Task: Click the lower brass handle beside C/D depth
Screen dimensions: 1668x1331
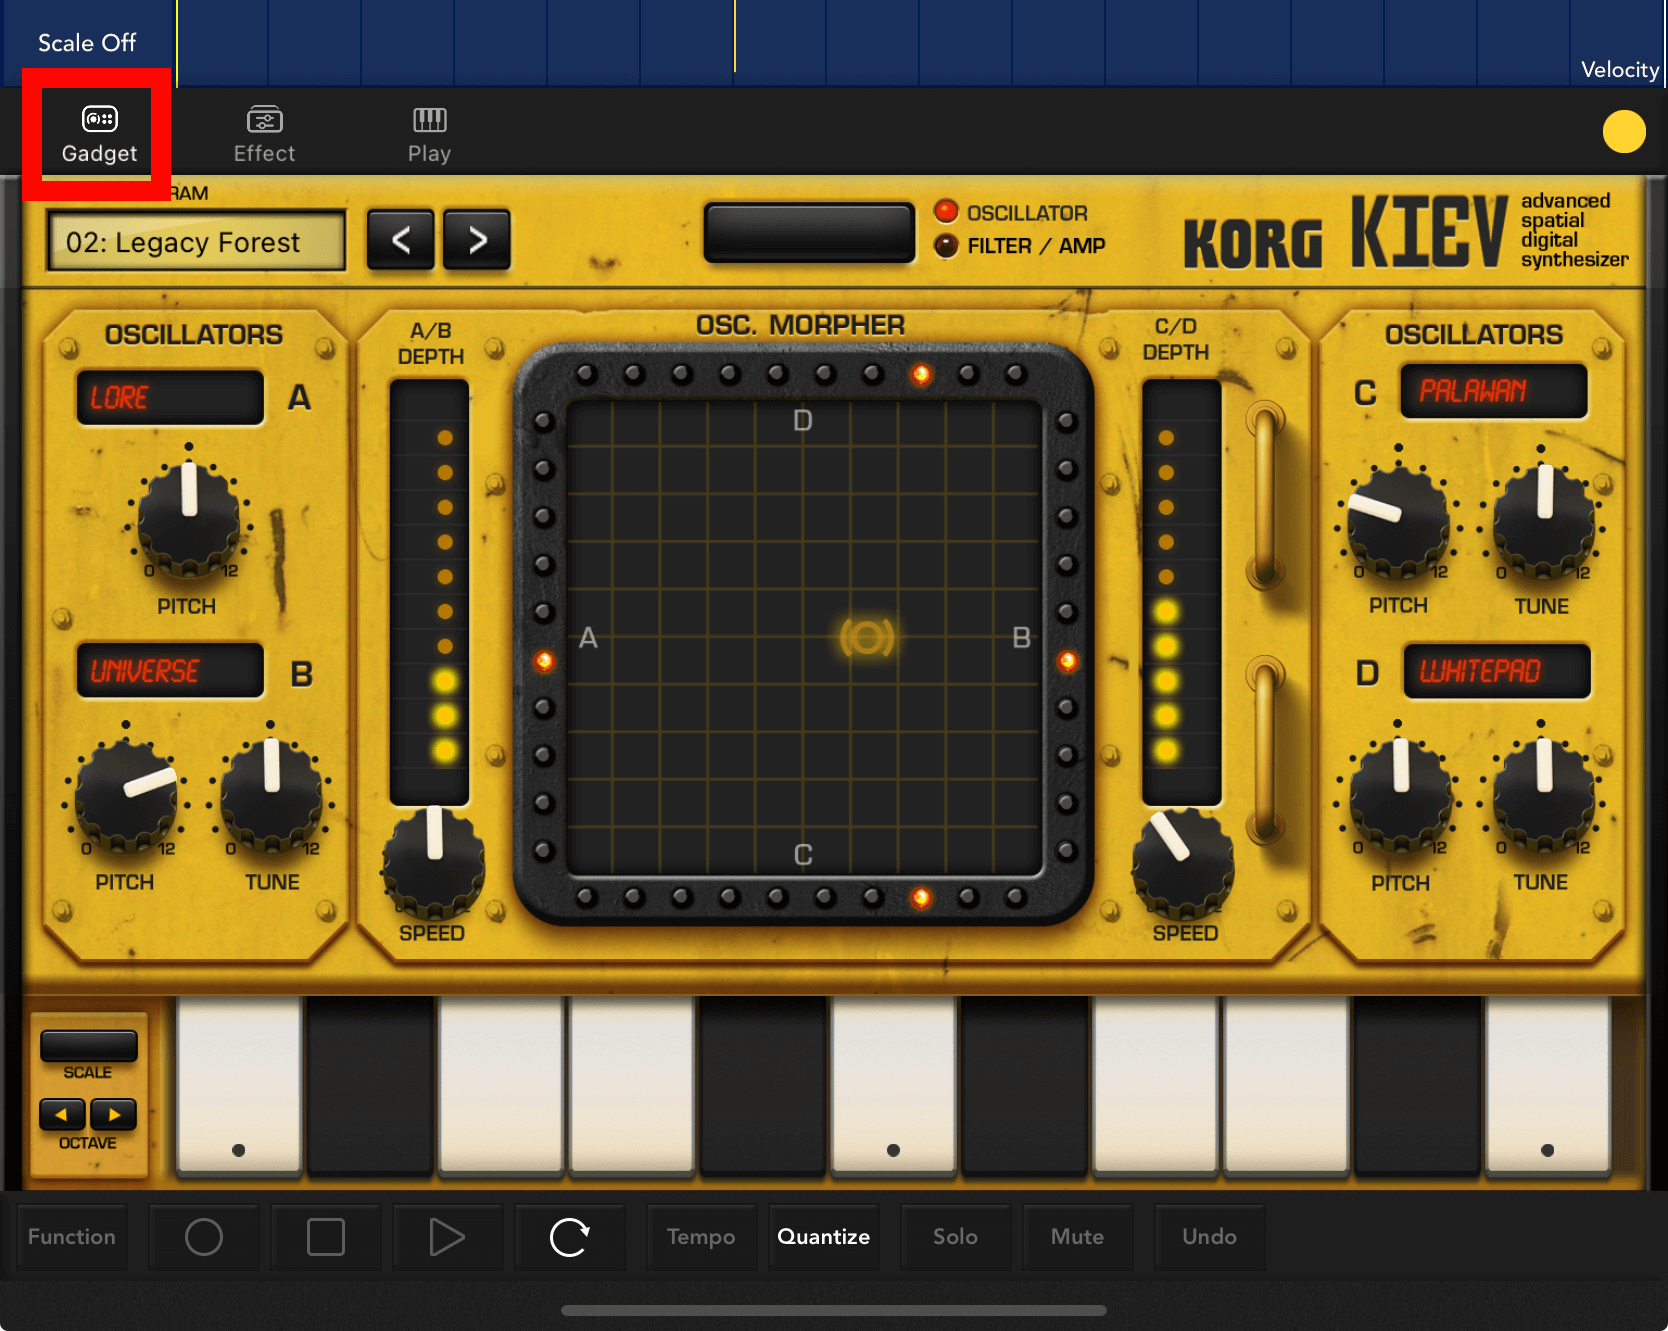Action: 1265,750
